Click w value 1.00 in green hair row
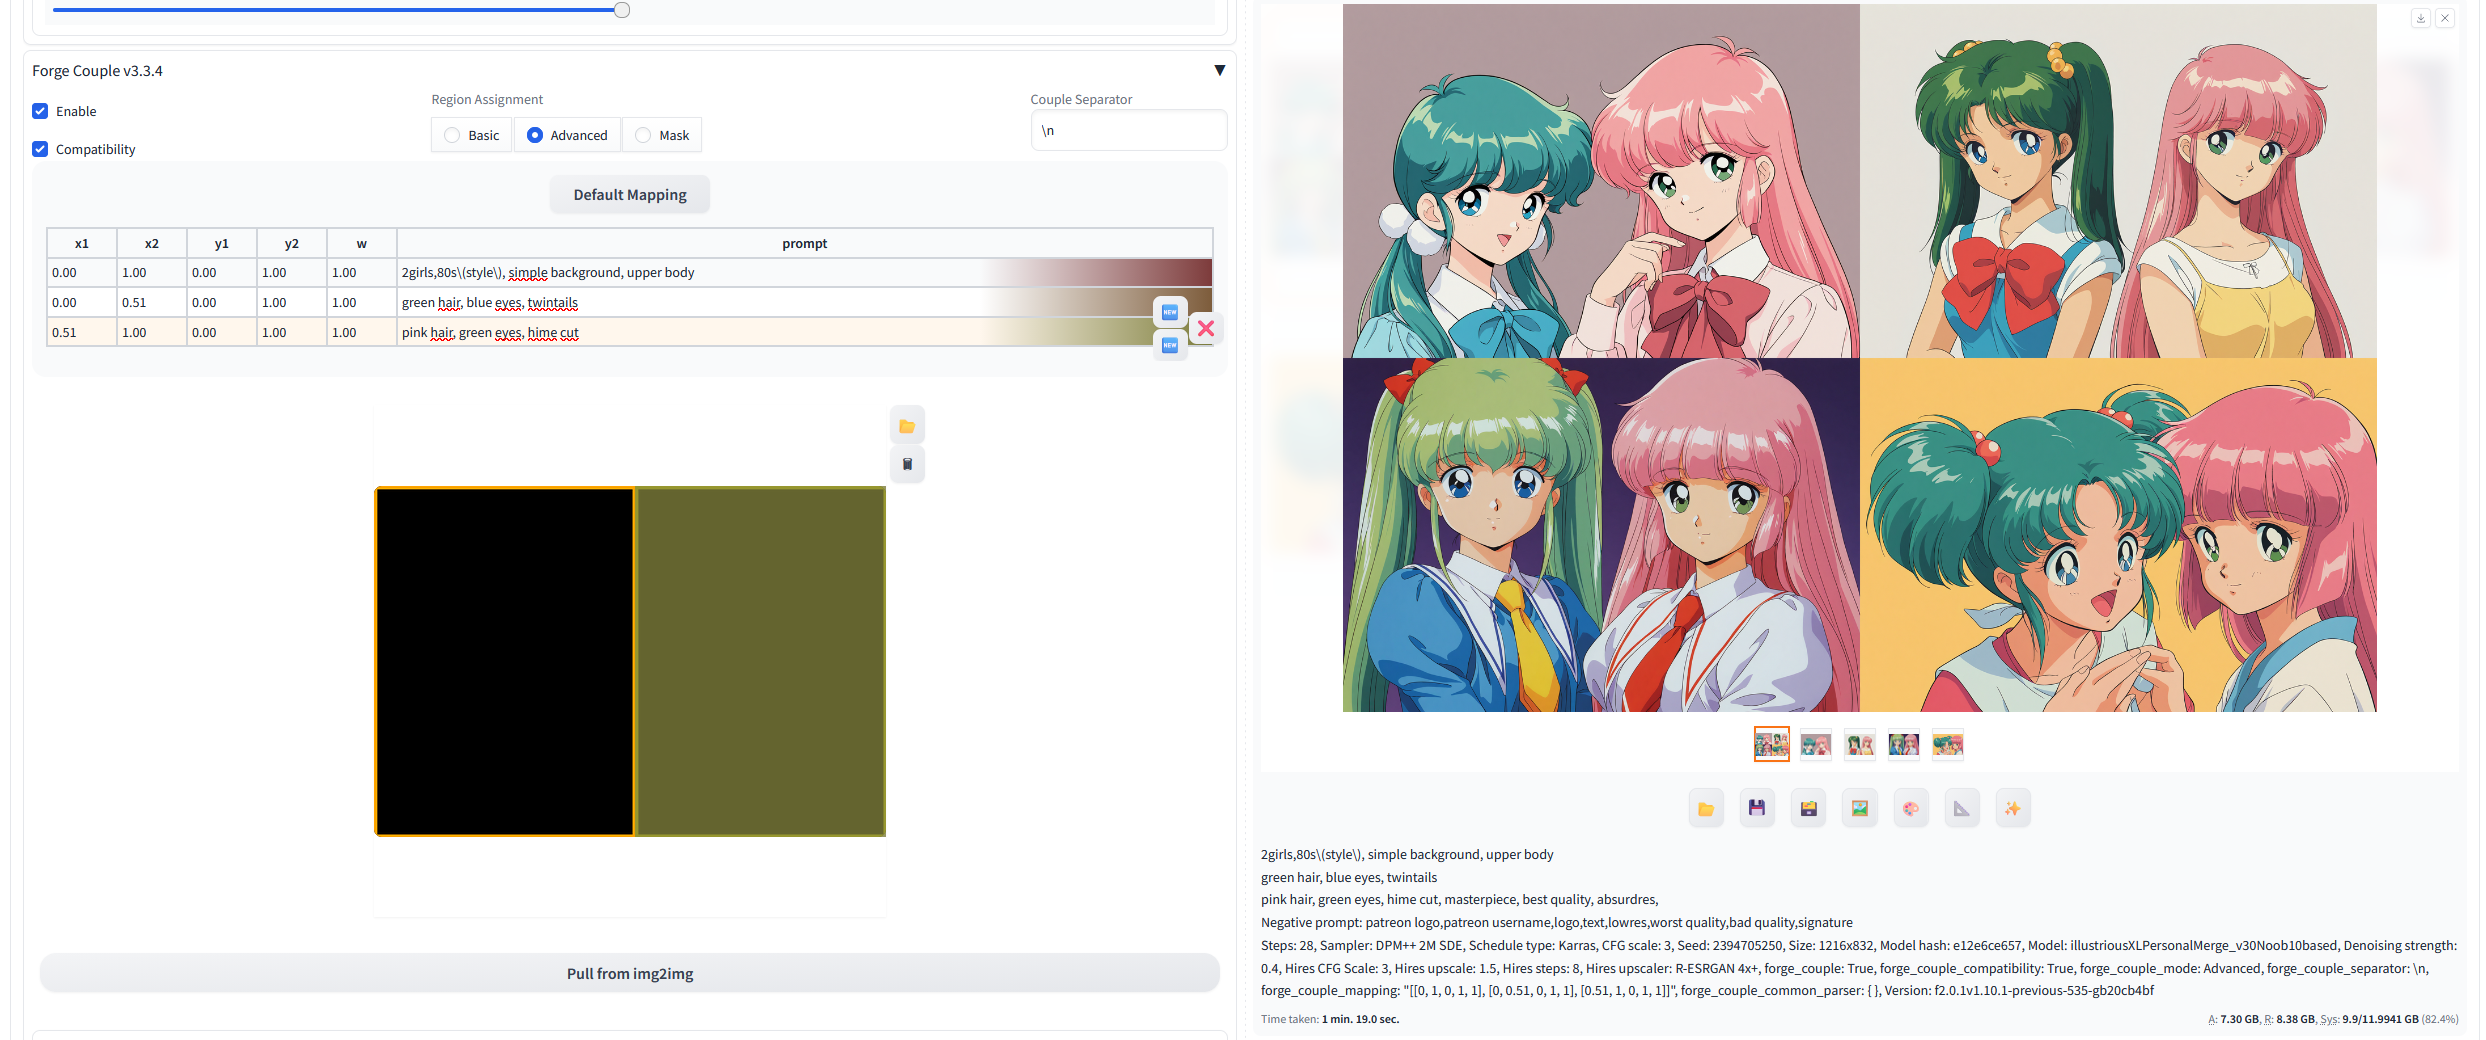The image size is (2486, 1040). (x=362, y=303)
